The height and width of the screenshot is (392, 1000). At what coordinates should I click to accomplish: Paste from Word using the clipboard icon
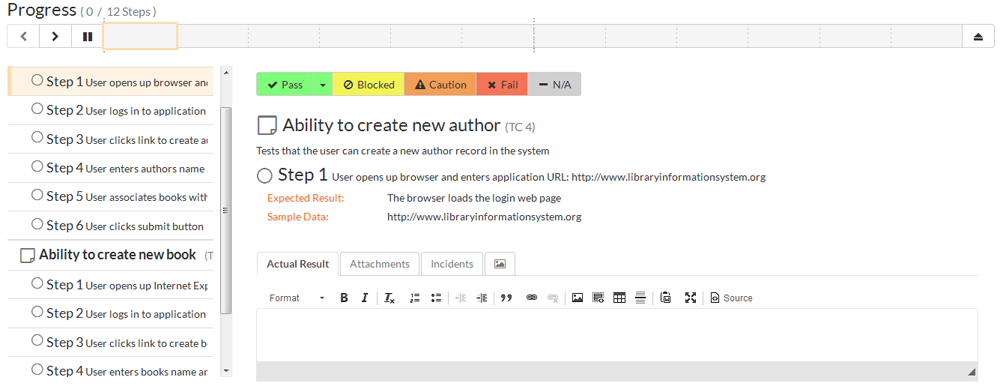click(x=666, y=298)
